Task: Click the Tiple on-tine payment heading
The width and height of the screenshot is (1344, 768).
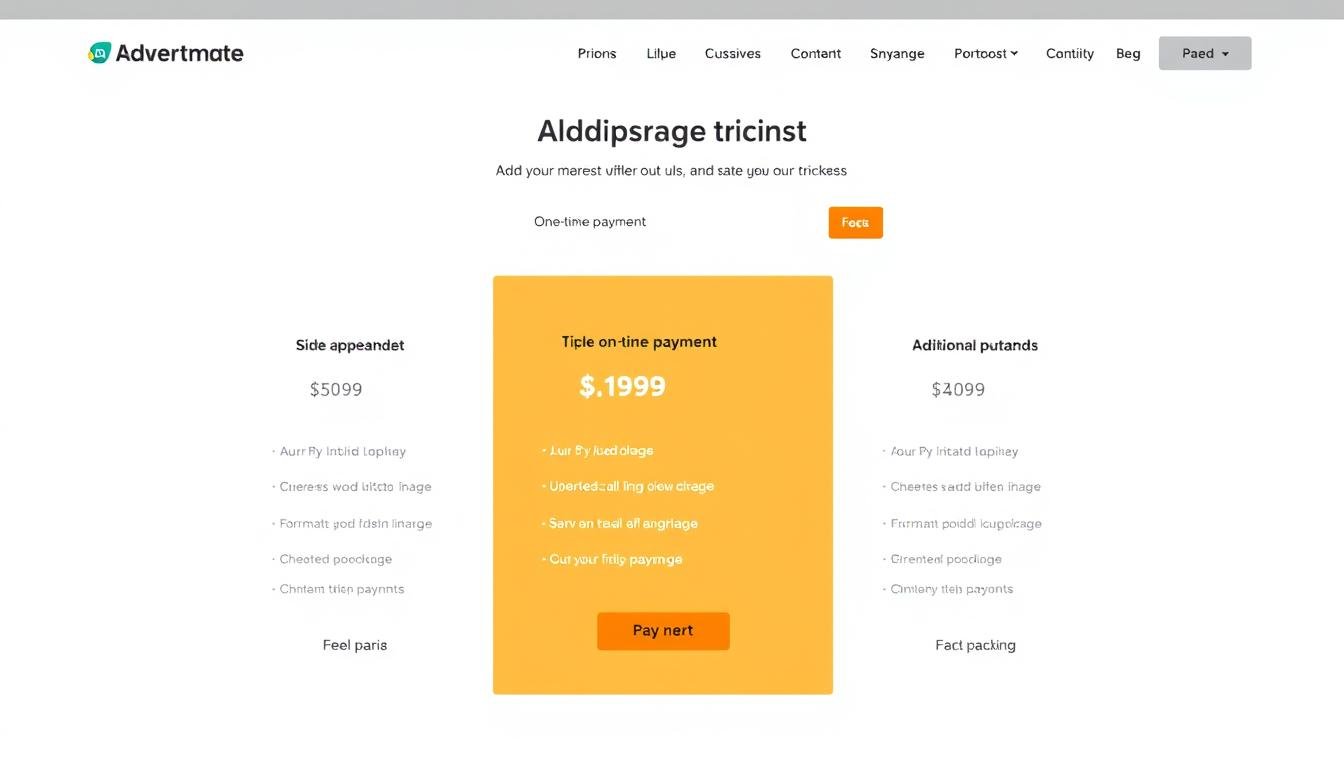Action: pos(639,342)
